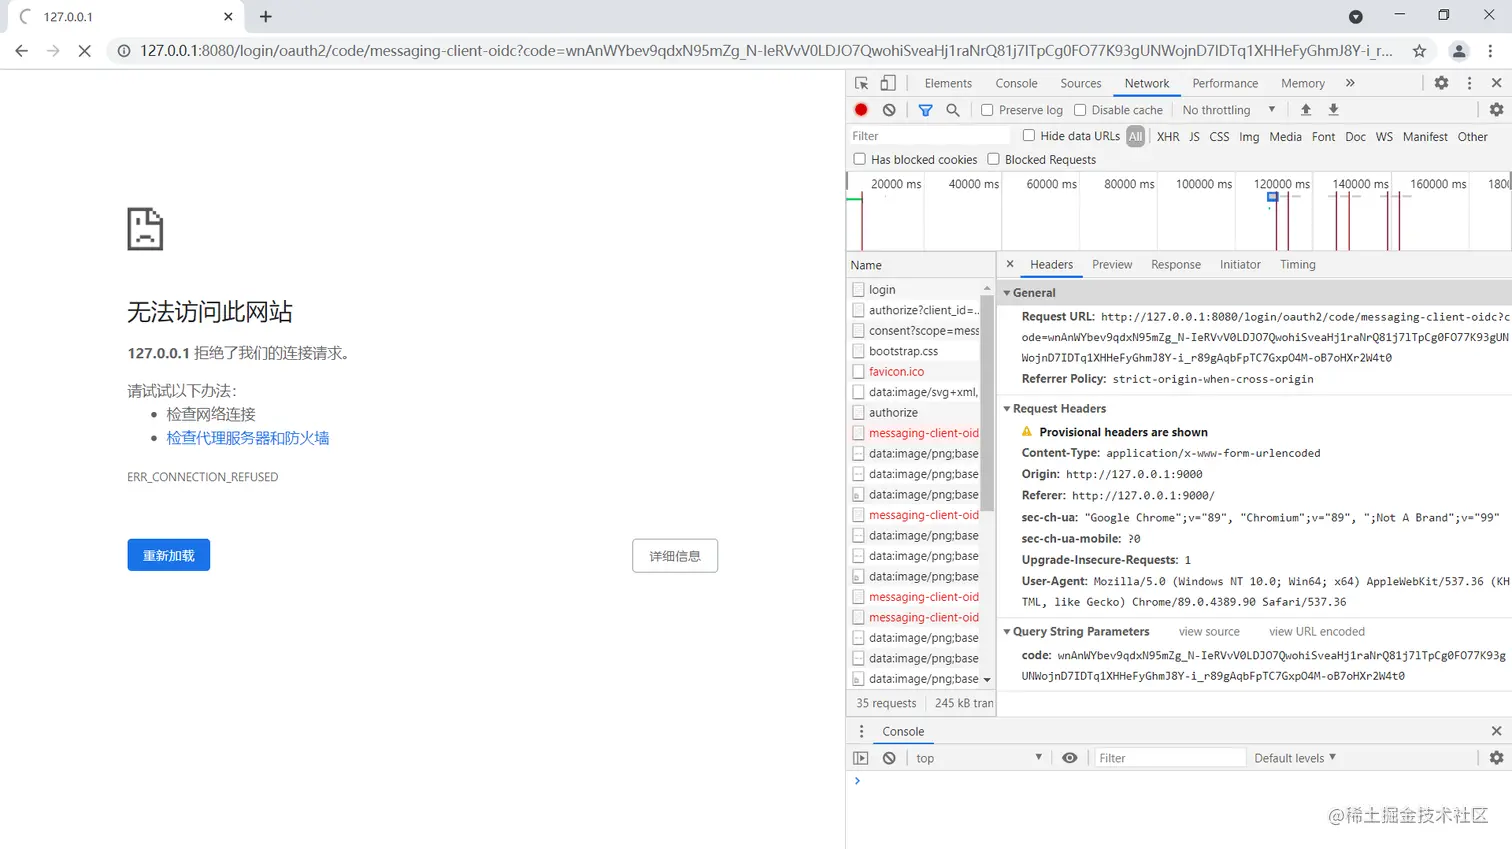Close the Console drawer
Image resolution: width=1512 pixels, height=849 pixels.
click(1496, 731)
